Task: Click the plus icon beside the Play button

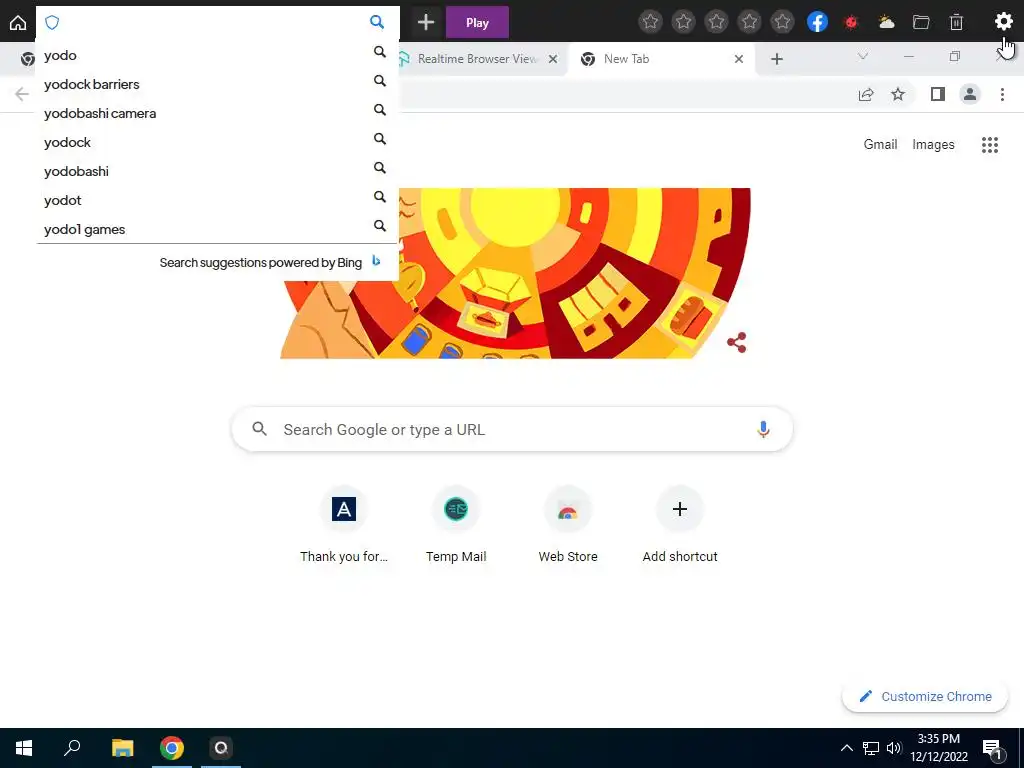Action: tap(426, 22)
